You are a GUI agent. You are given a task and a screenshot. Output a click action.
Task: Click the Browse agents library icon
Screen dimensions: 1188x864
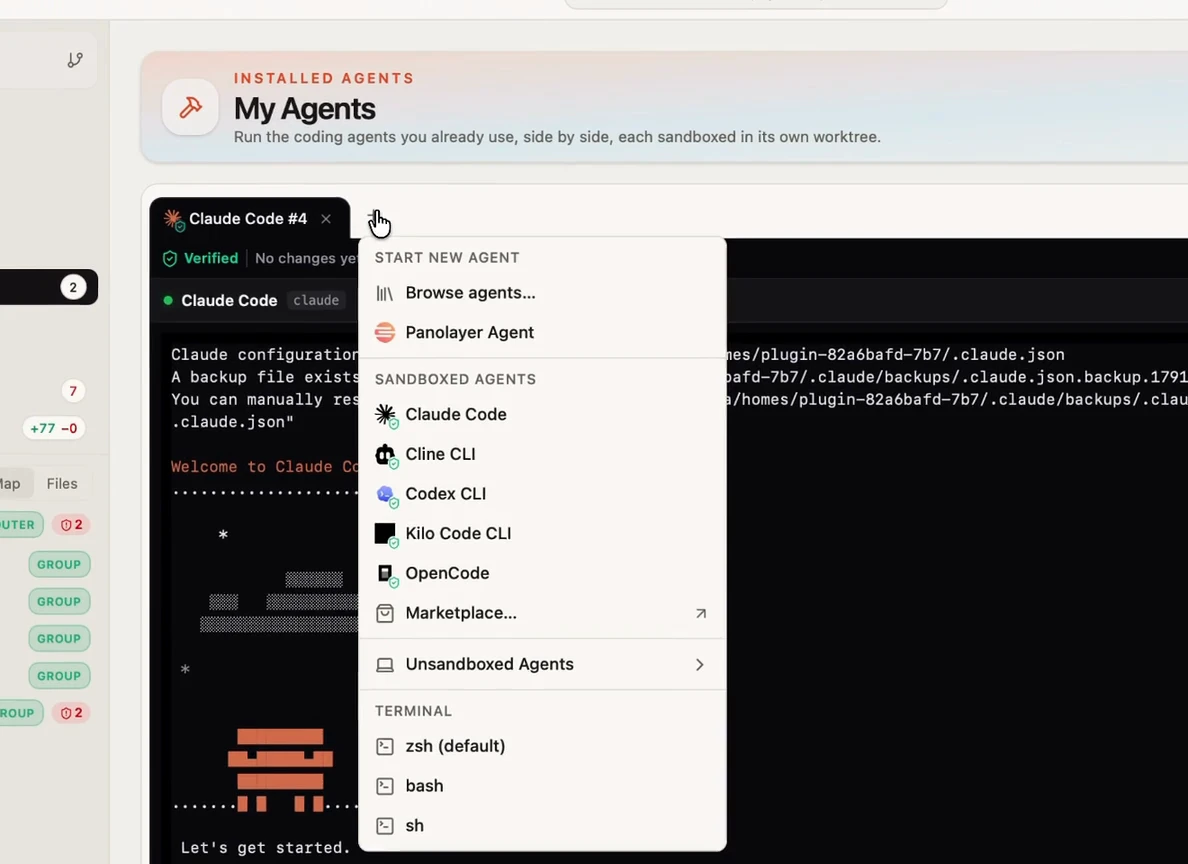tap(385, 293)
